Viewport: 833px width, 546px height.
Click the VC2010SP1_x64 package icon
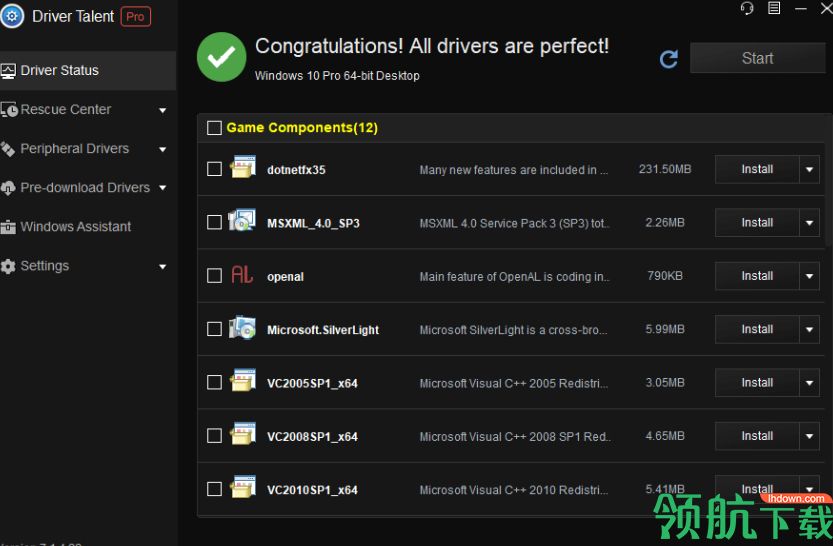click(x=243, y=487)
